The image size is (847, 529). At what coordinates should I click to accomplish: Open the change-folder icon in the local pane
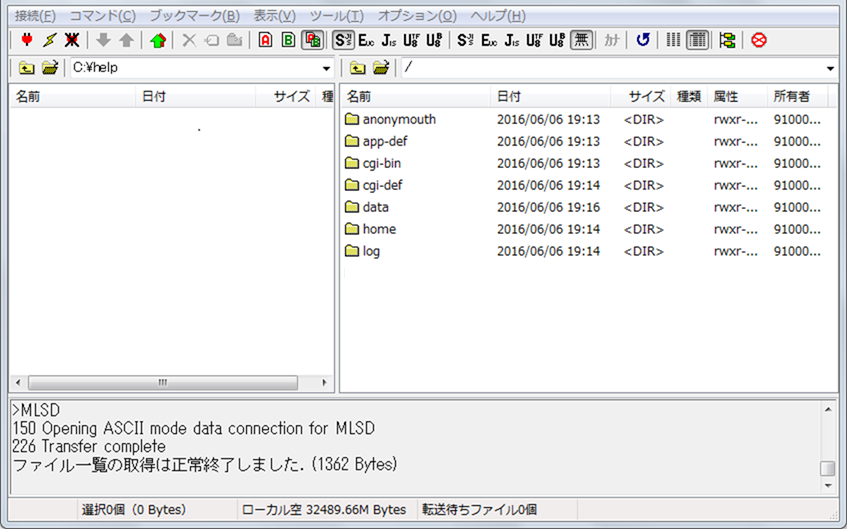pos(50,68)
